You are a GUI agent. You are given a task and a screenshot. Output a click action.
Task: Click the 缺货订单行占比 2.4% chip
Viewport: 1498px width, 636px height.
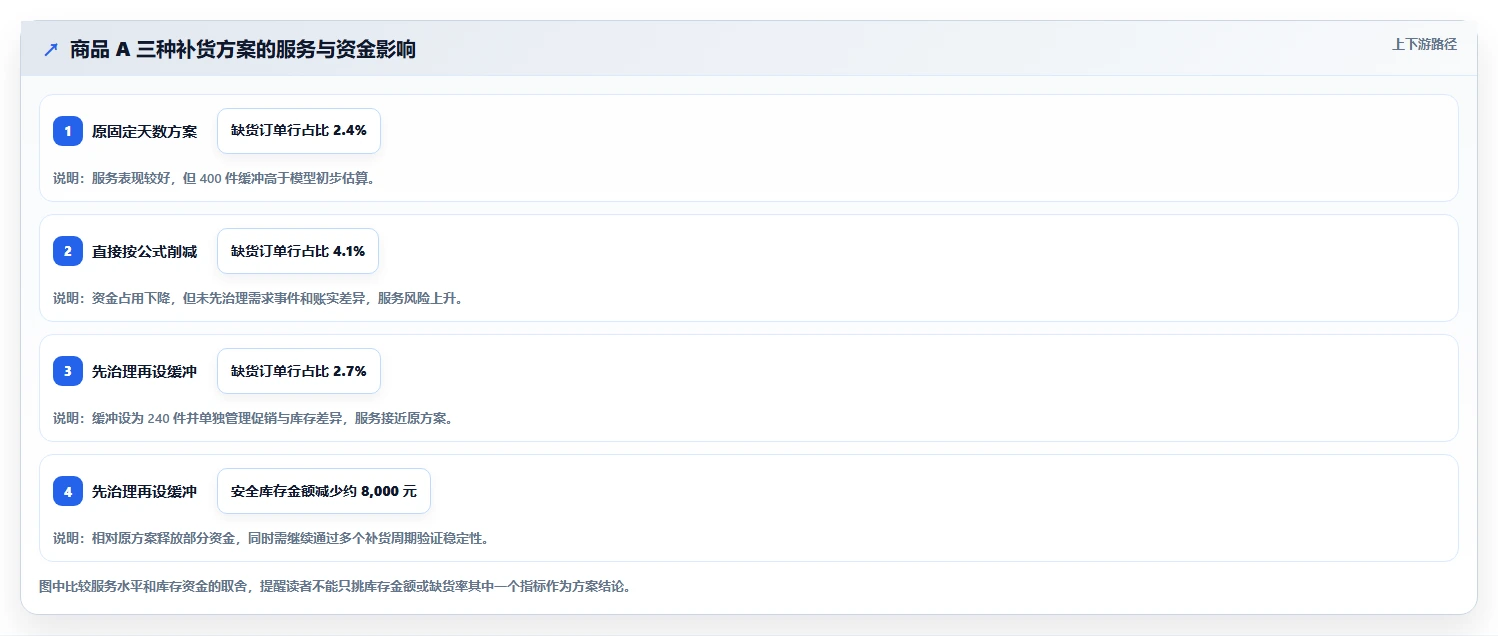point(299,131)
